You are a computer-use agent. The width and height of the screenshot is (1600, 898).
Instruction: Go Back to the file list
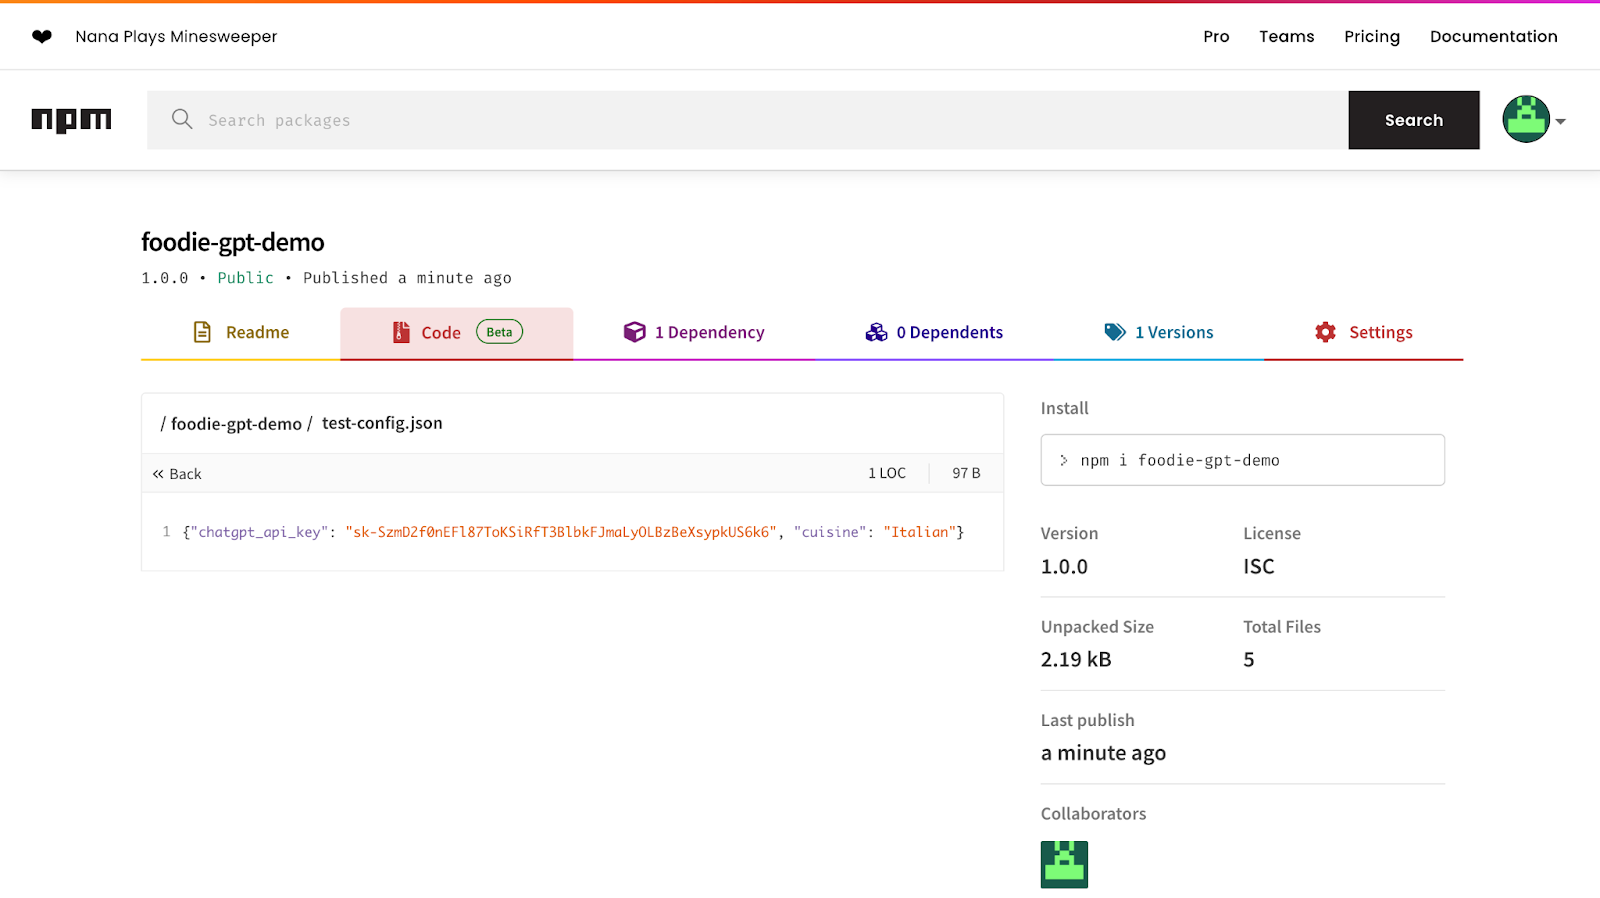(177, 474)
